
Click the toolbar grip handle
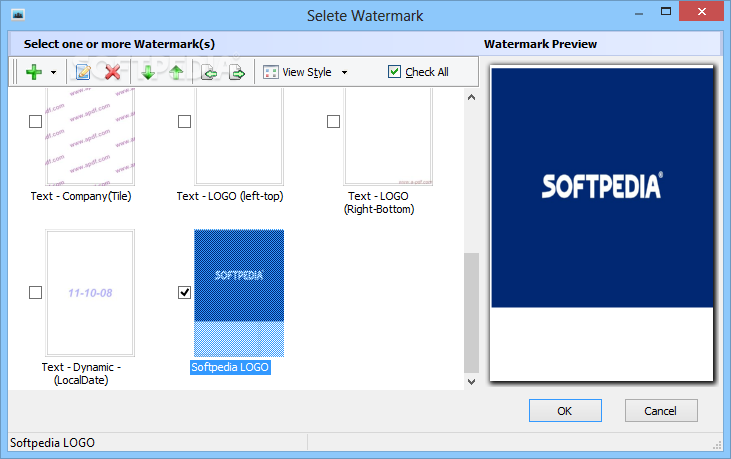14,72
